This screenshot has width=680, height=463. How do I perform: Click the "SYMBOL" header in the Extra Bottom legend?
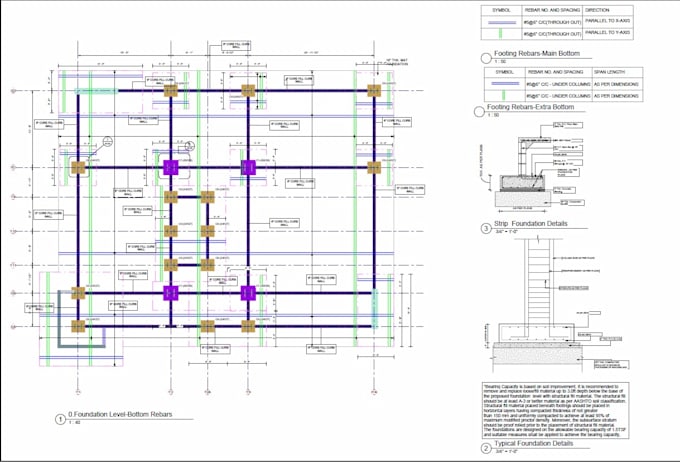point(504,72)
